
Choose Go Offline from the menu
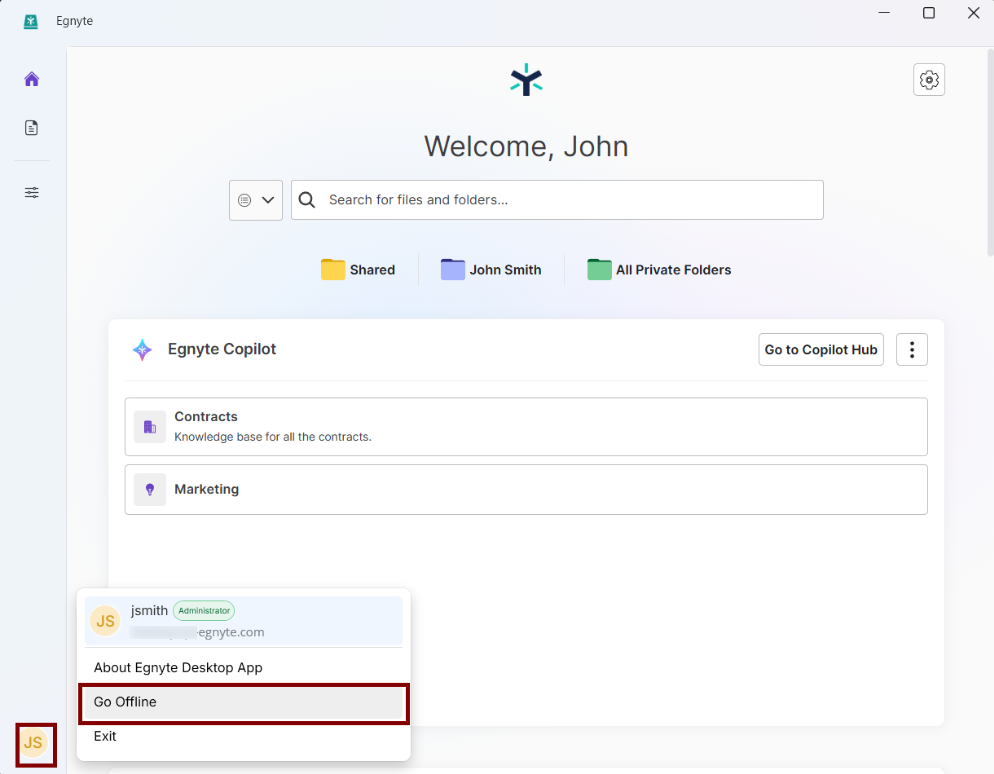click(x=244, y=702)
